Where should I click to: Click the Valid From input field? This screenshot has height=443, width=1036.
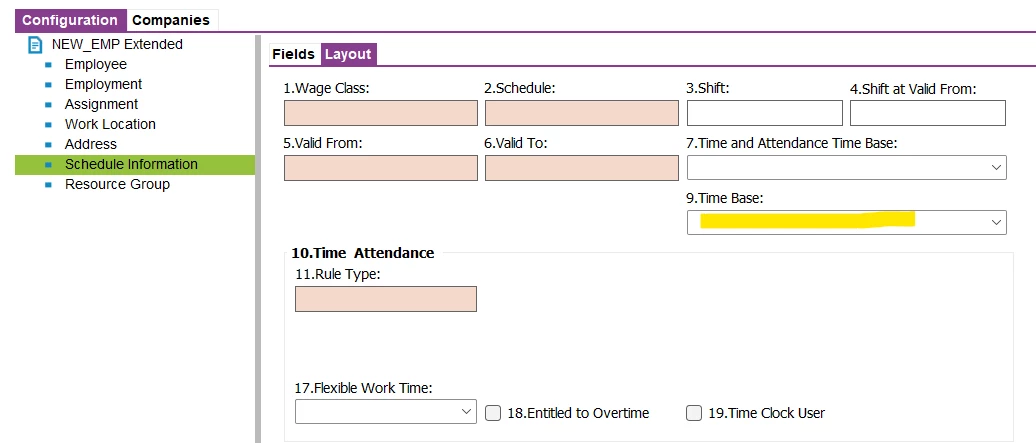pyautogui.click(x=381, y=168)
